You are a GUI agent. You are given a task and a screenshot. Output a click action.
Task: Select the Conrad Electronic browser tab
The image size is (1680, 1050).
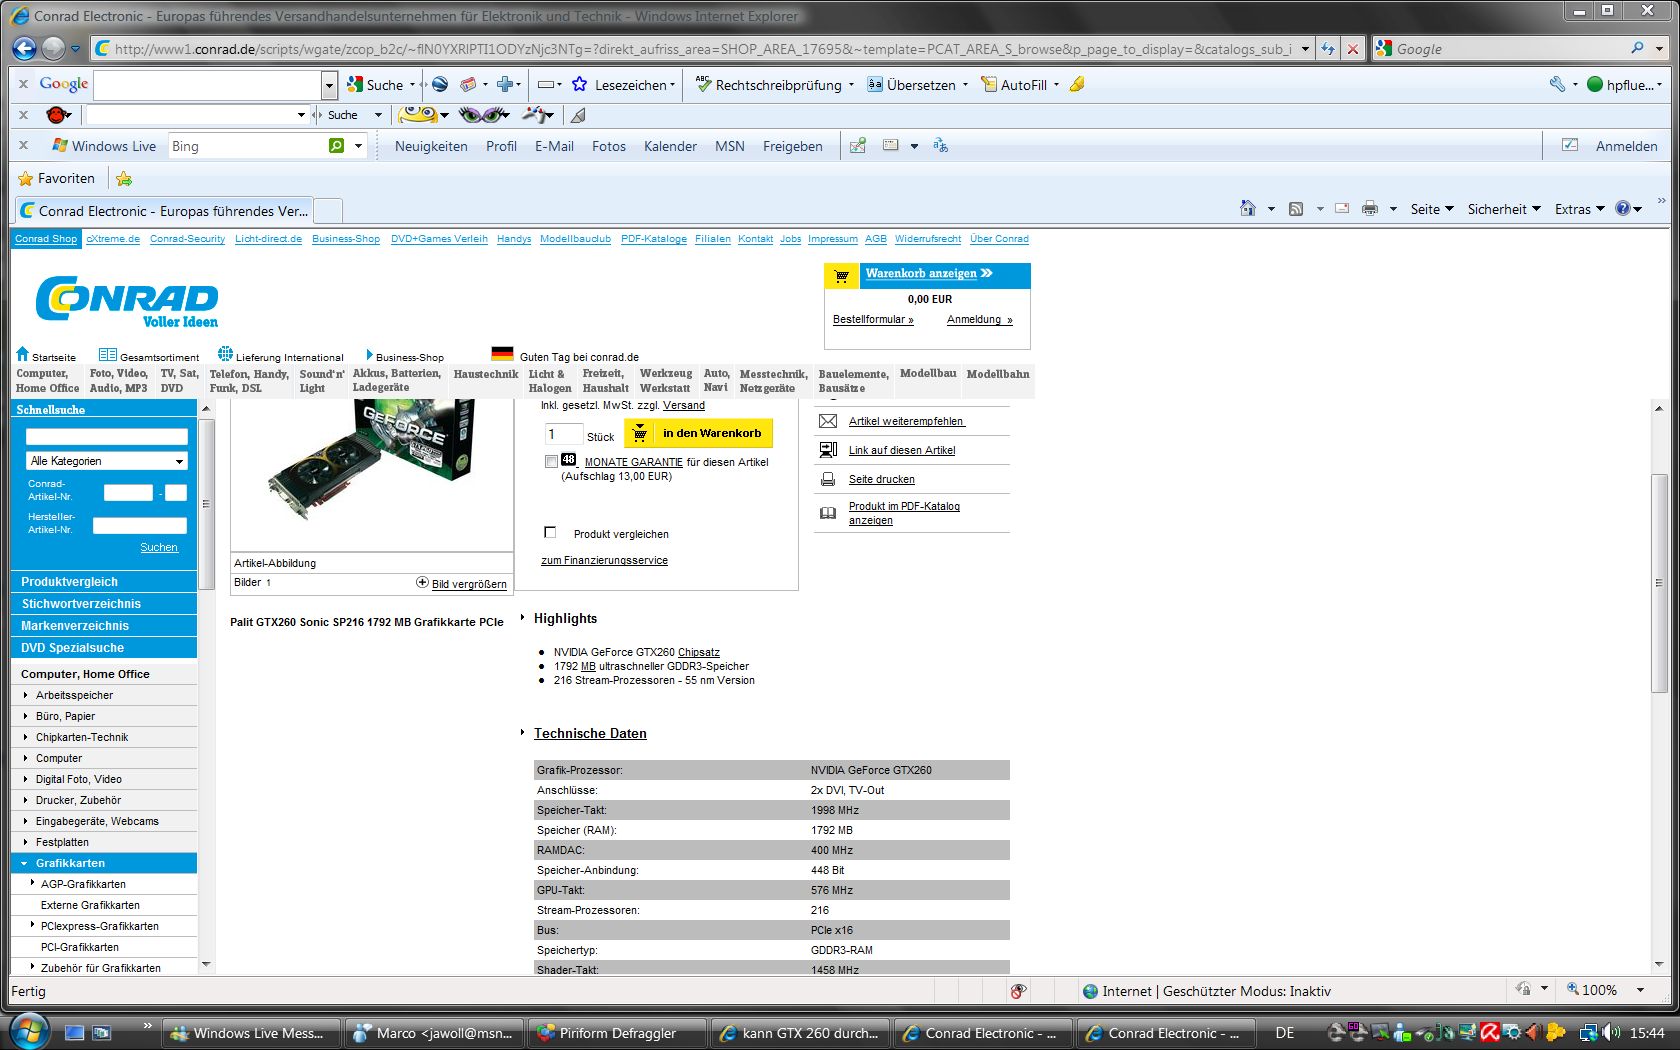[x=165, y=211]
